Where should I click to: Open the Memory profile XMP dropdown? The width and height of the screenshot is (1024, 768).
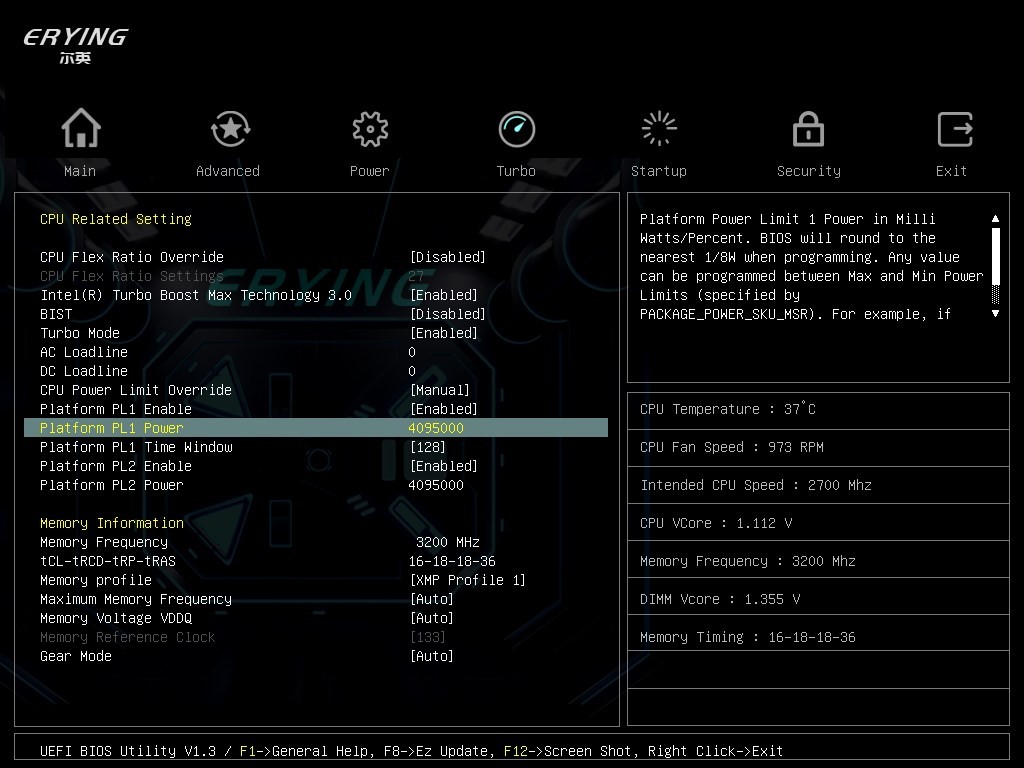467,580
